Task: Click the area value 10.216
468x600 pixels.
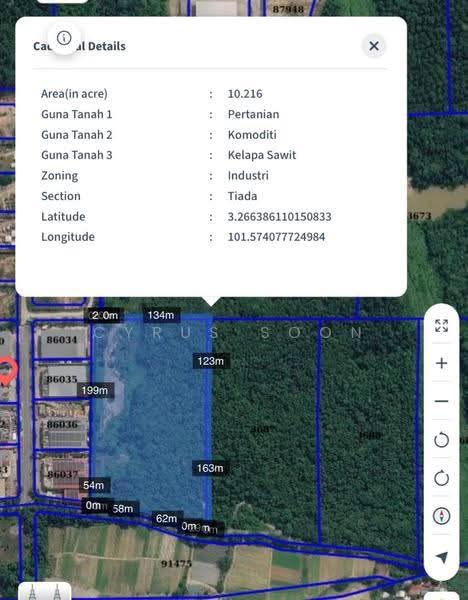Action: [x=245, y=94]
